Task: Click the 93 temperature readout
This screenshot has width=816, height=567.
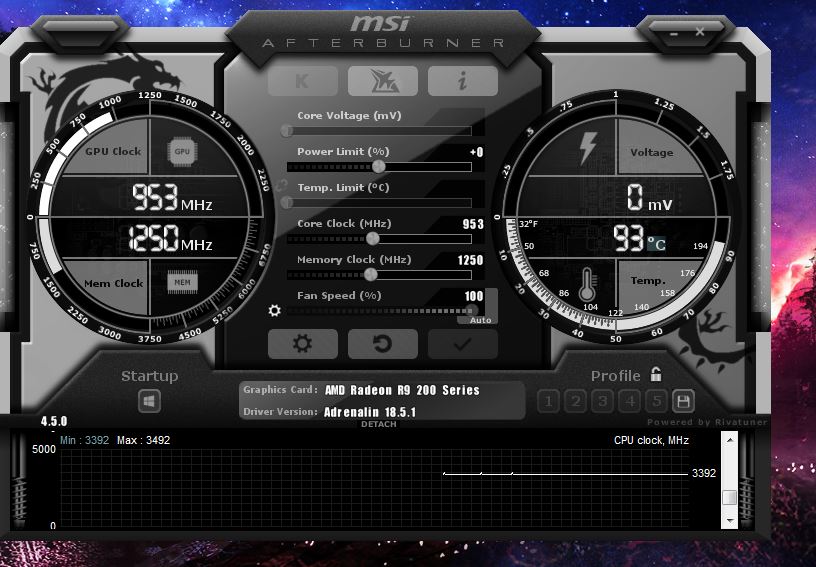Action: pos(629,238)
